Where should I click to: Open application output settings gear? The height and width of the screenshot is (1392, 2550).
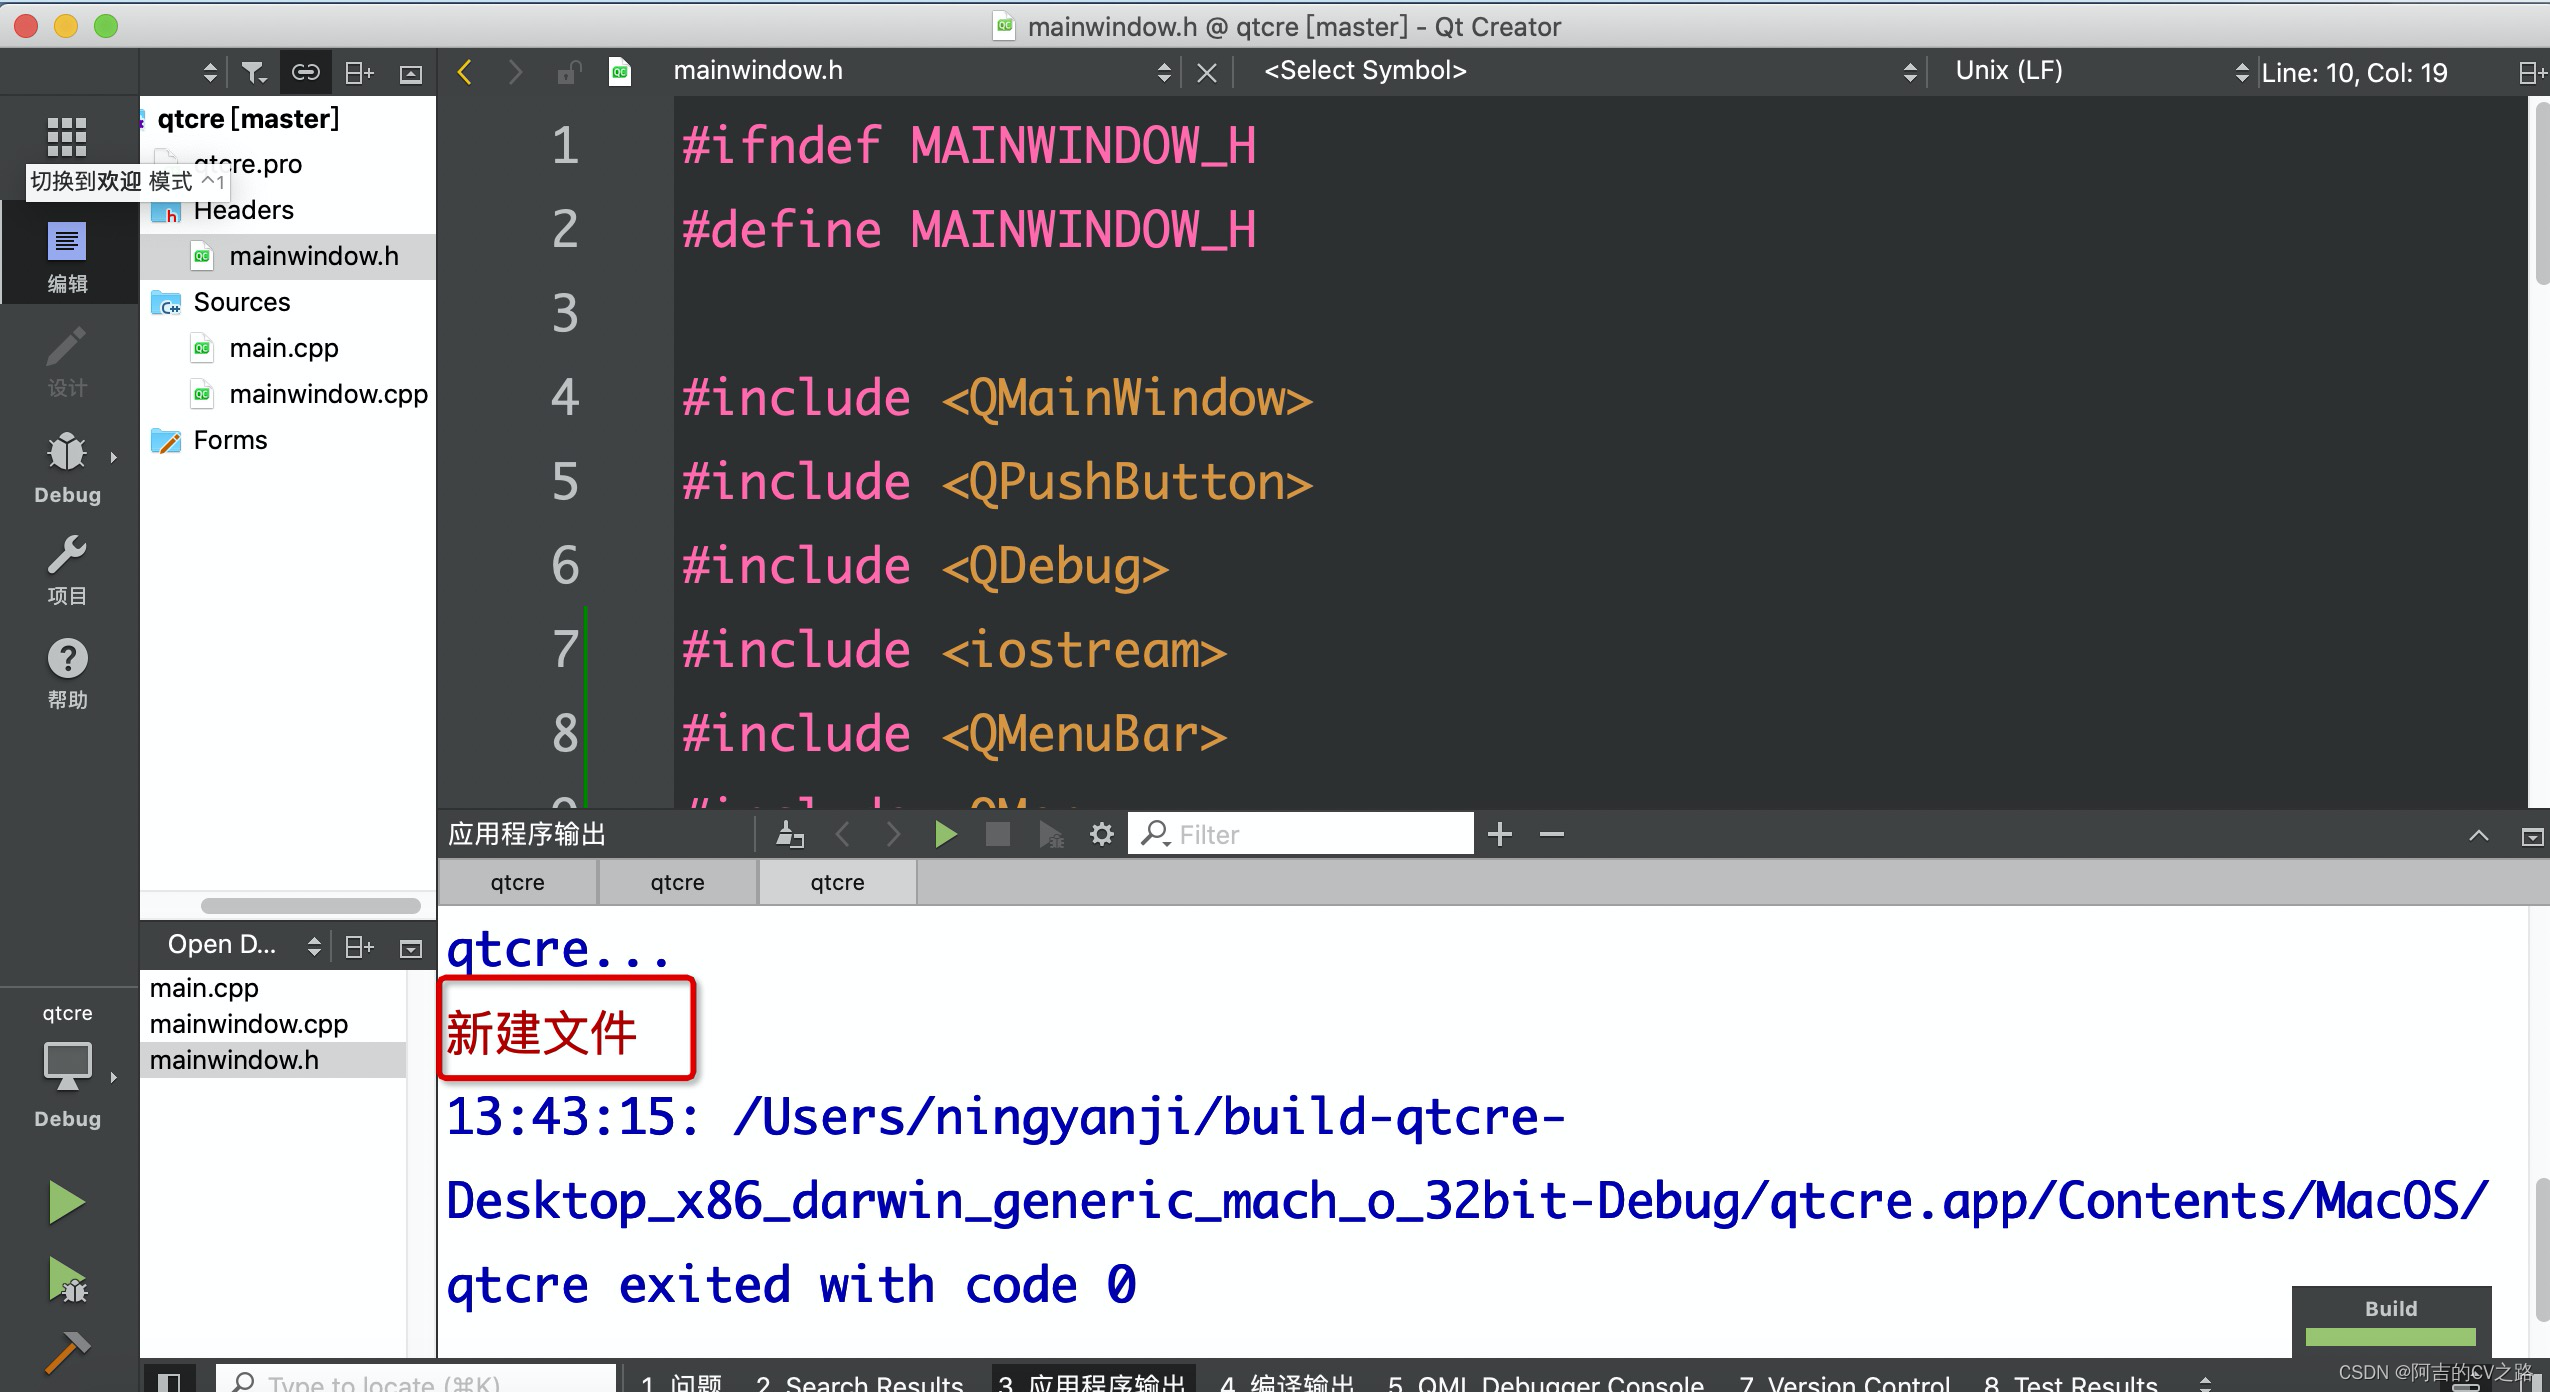(x=1101, y=834)
